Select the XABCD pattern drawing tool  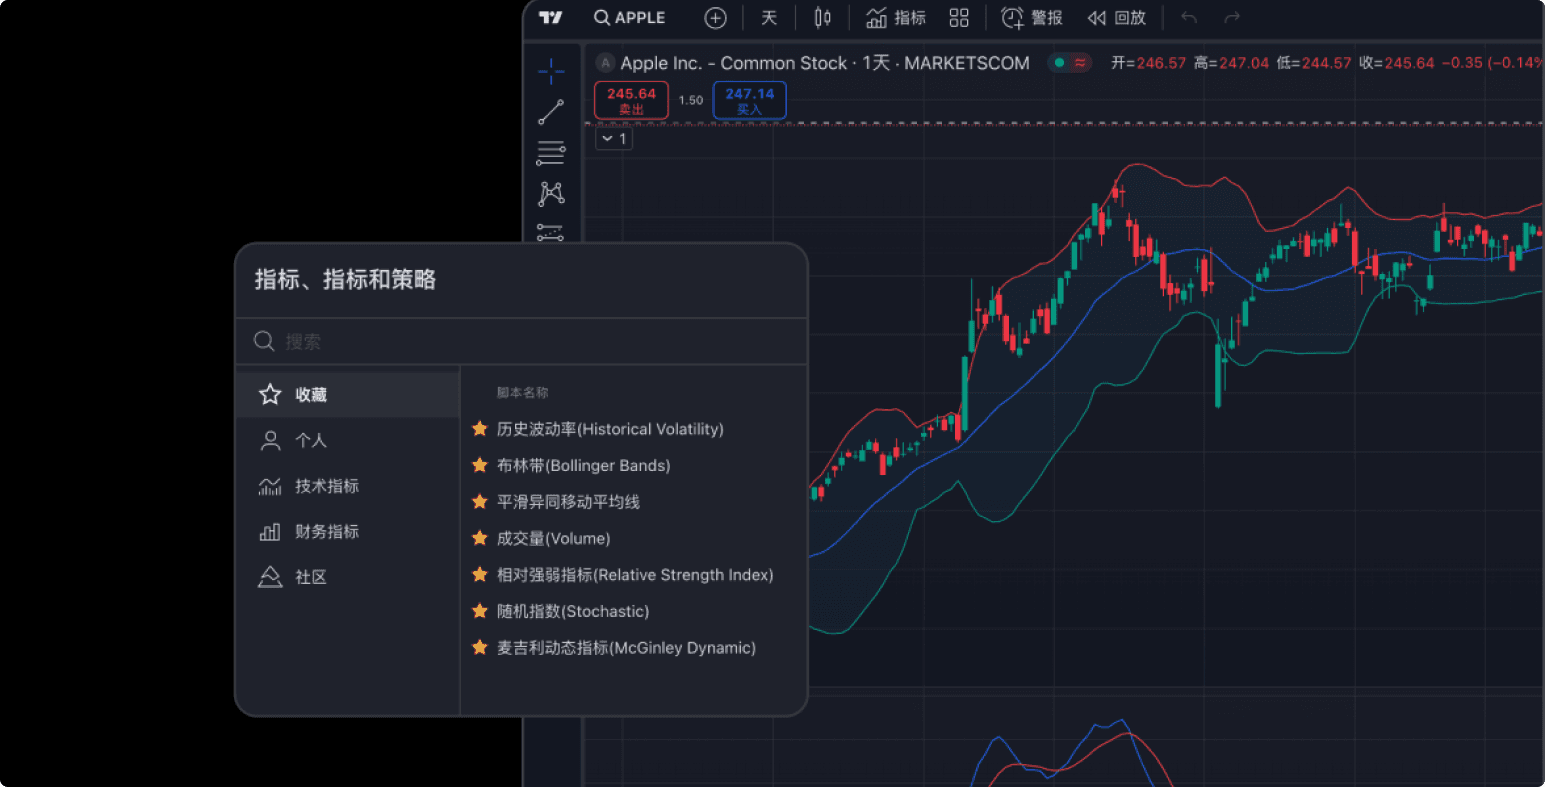click(x=551, y=194)
